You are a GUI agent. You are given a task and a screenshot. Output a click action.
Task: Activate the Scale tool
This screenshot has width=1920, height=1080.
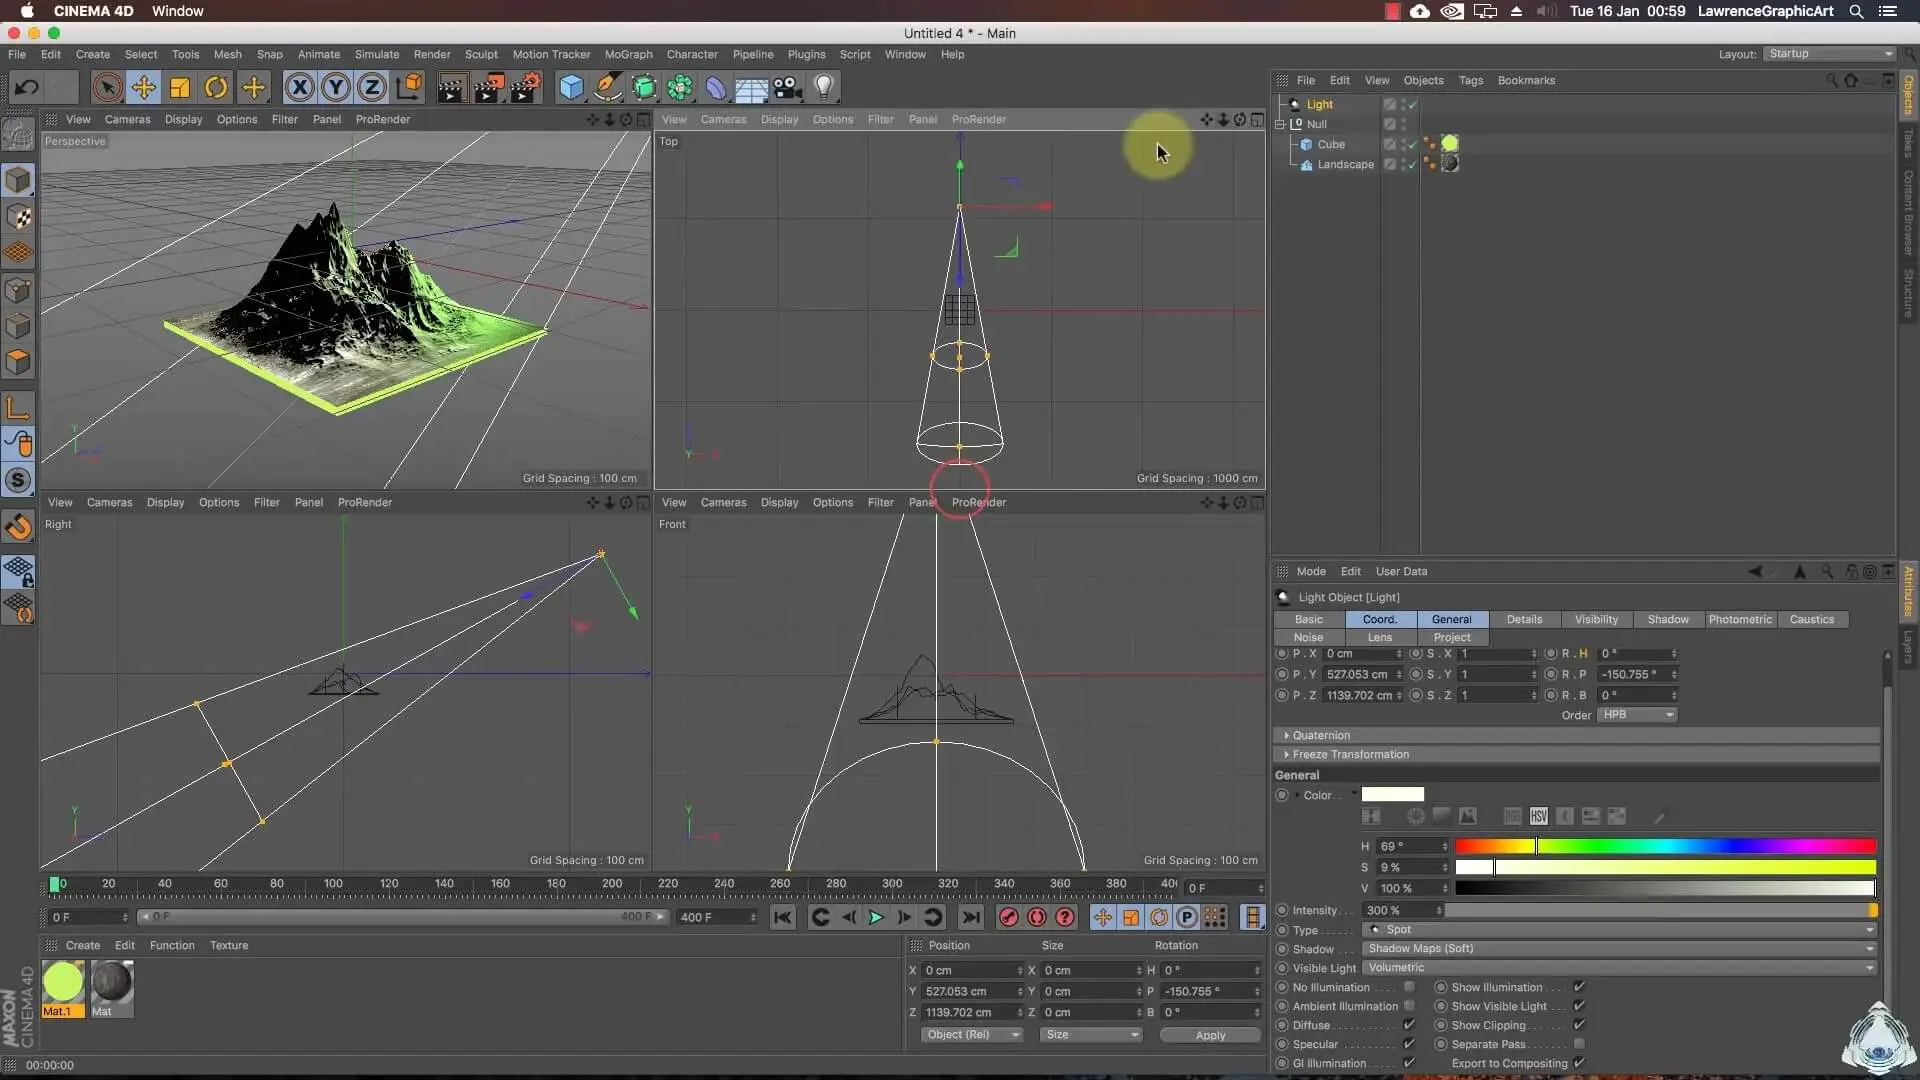[x=180, y=87]
